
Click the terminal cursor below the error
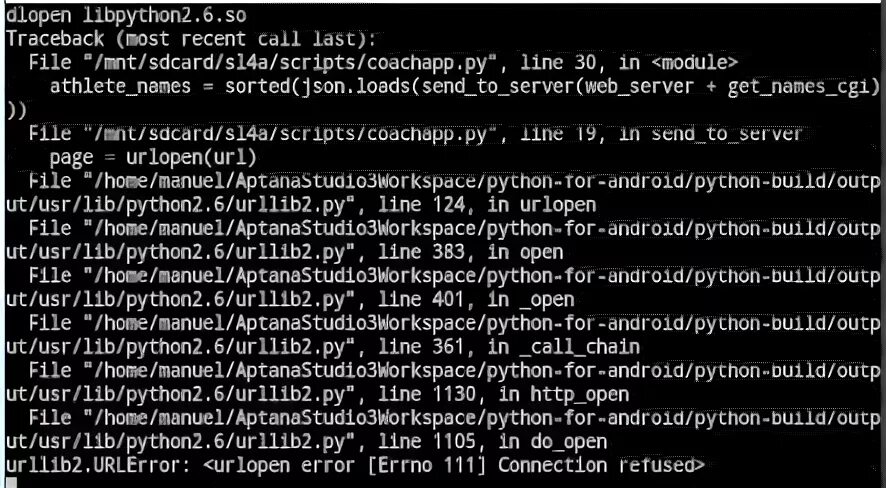(x=11, y=483)
